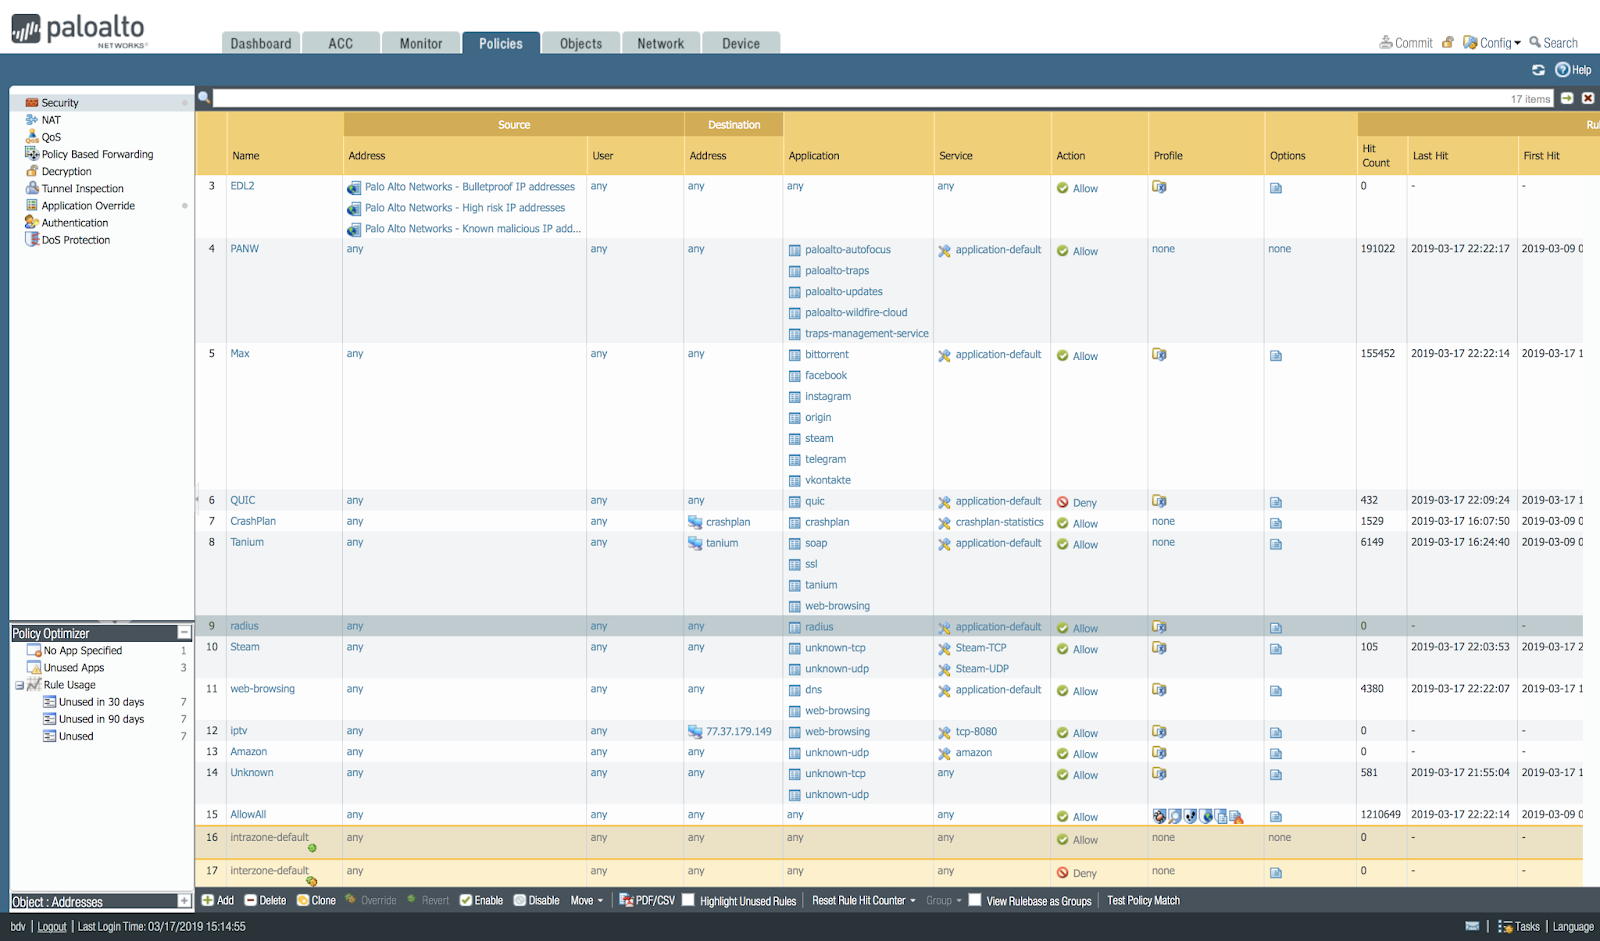Select Tunnel Inspection policies
Viewport: 1600px width, 941px height.
pos(82,188)
